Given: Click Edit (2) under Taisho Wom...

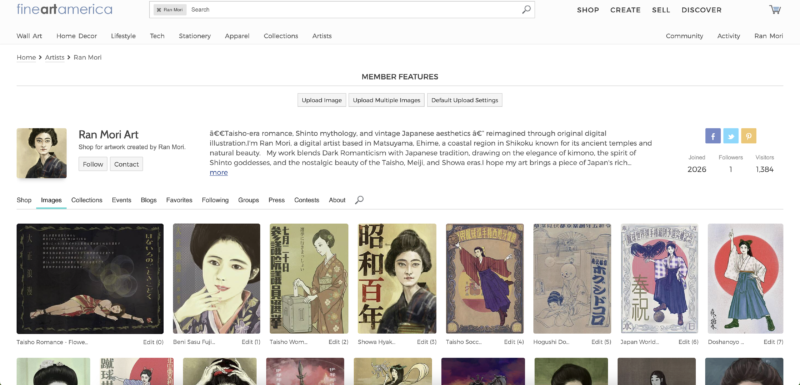Looking at the screenshot, I should click(338, 342).
